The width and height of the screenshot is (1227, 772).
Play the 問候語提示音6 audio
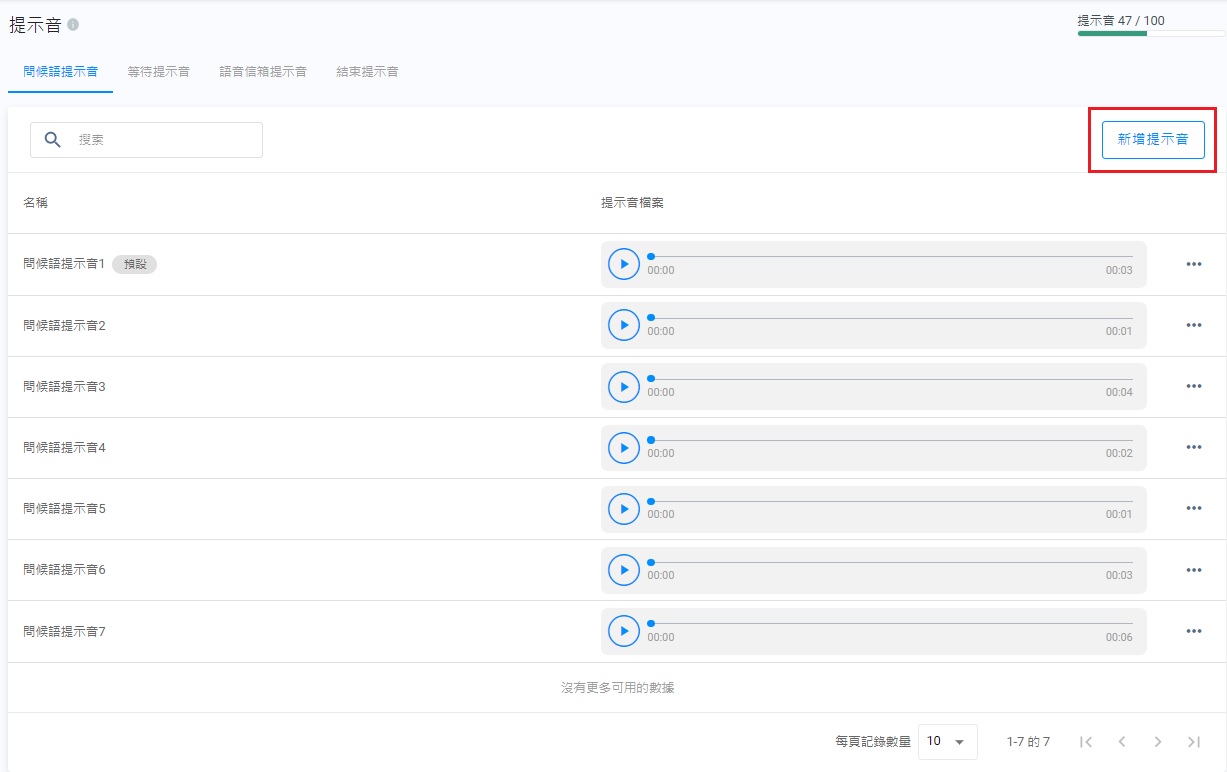click(x=623, y=569)
